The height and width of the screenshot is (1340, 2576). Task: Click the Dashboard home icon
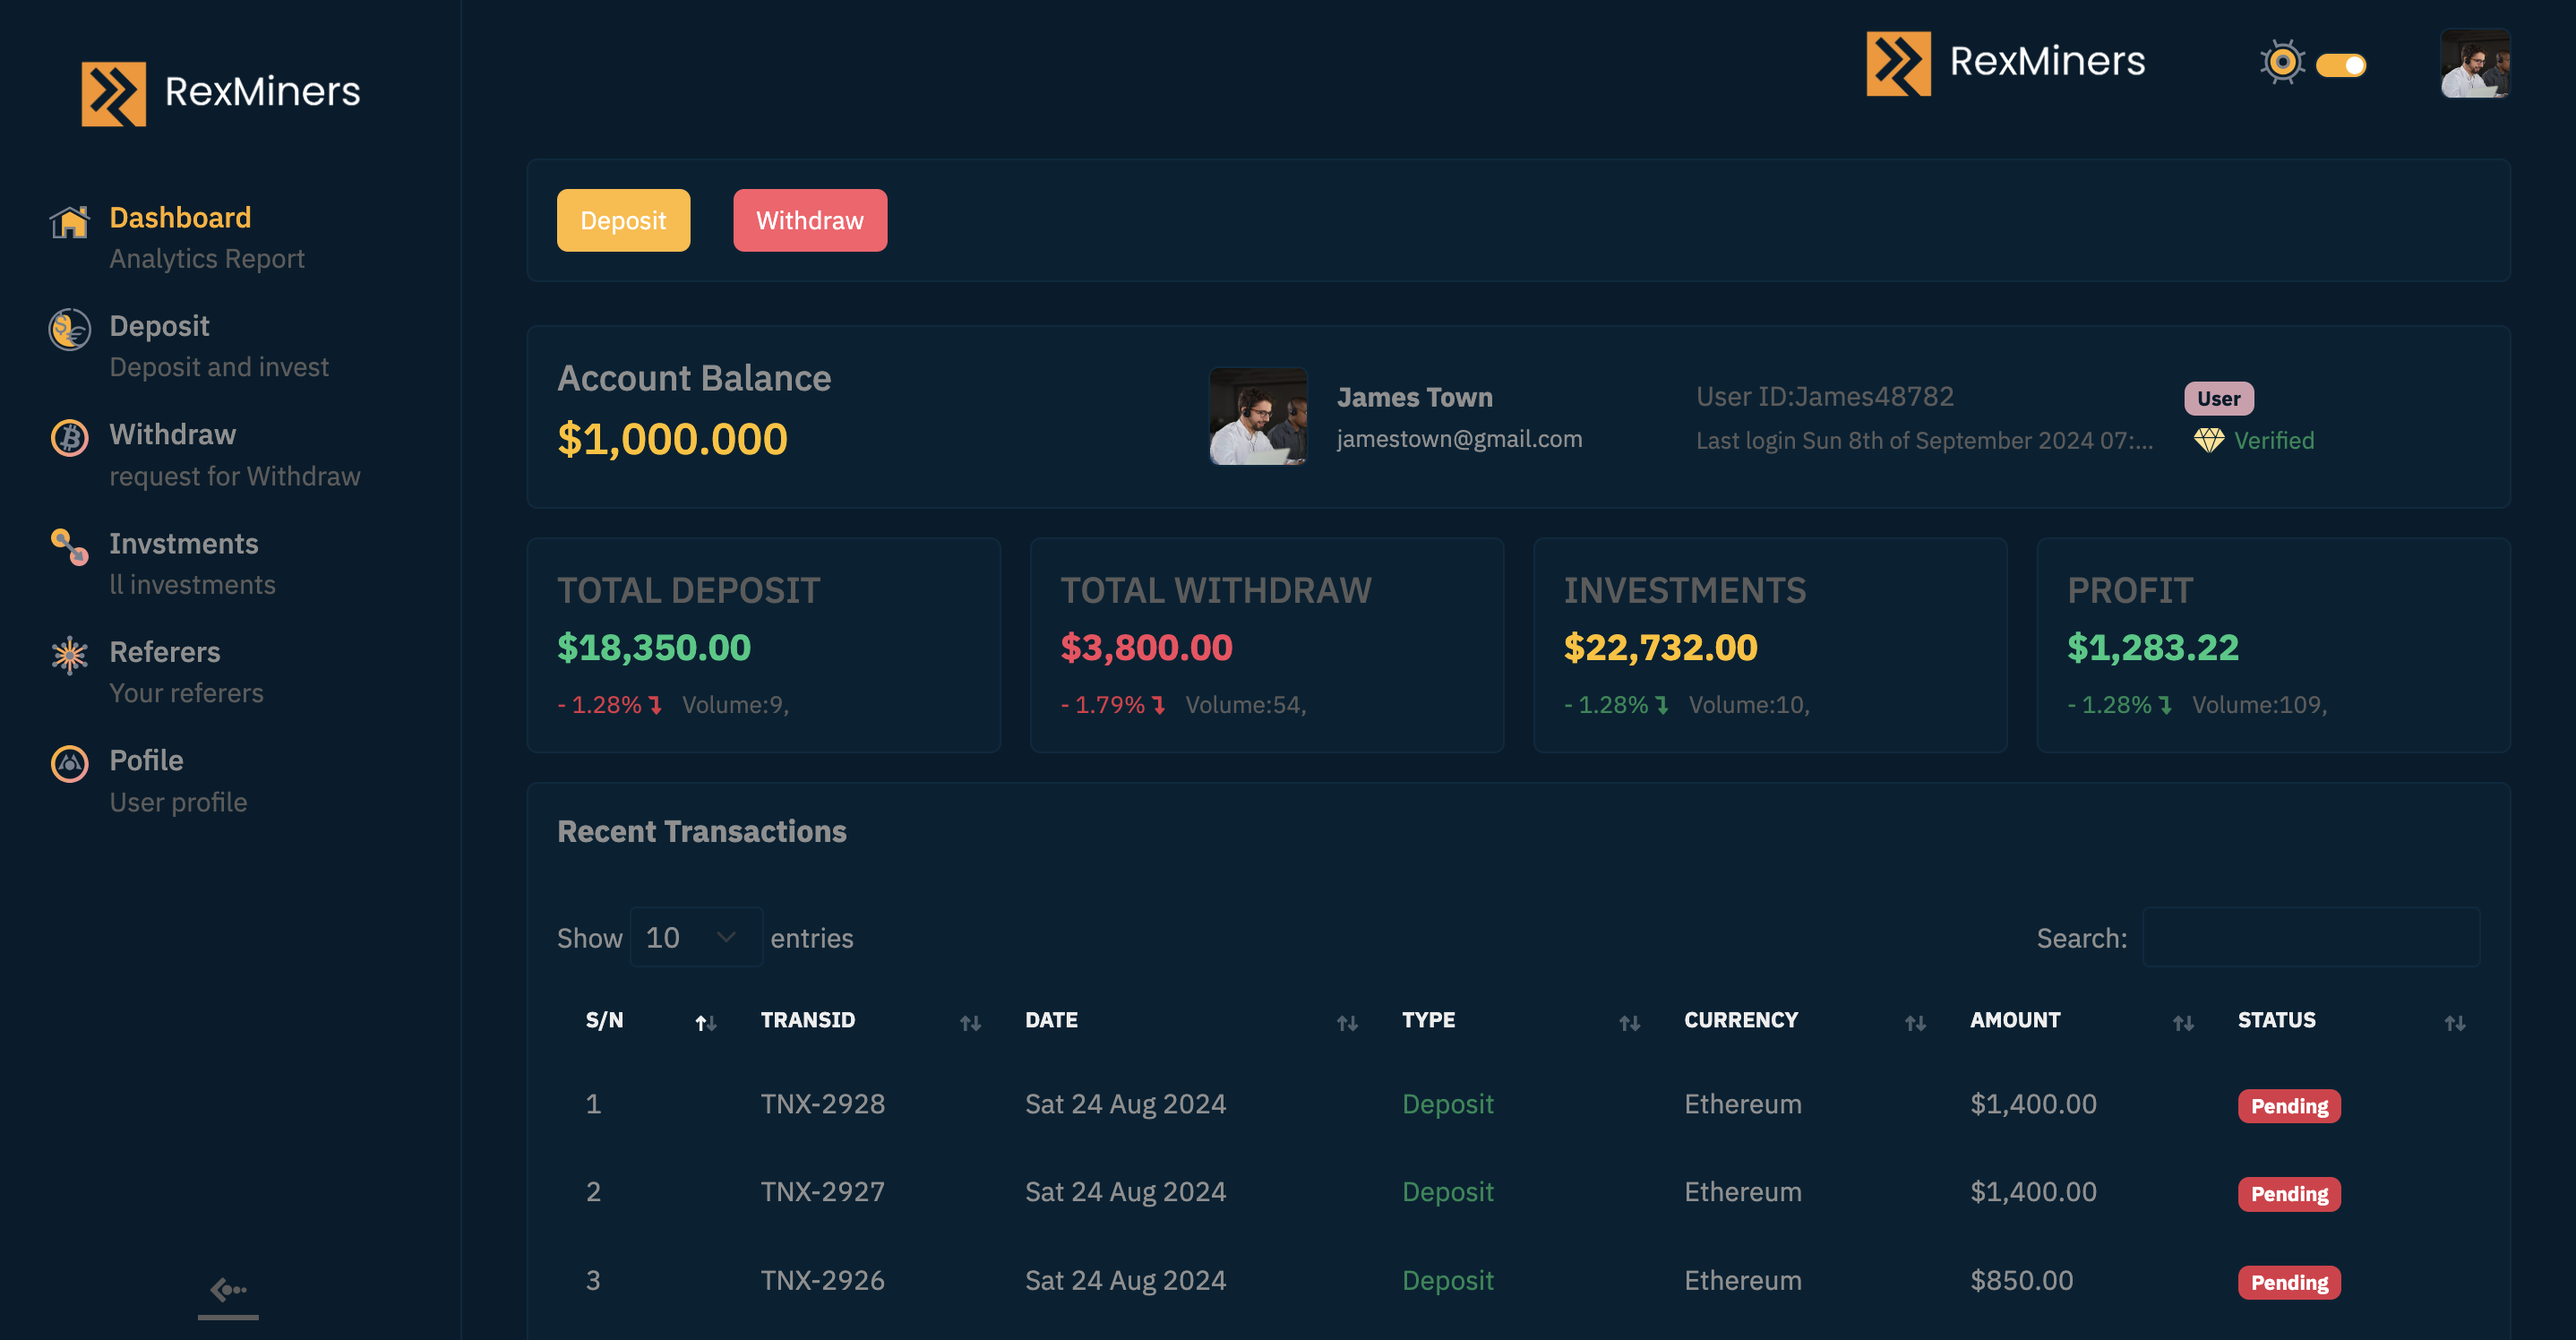click(69, 222)
